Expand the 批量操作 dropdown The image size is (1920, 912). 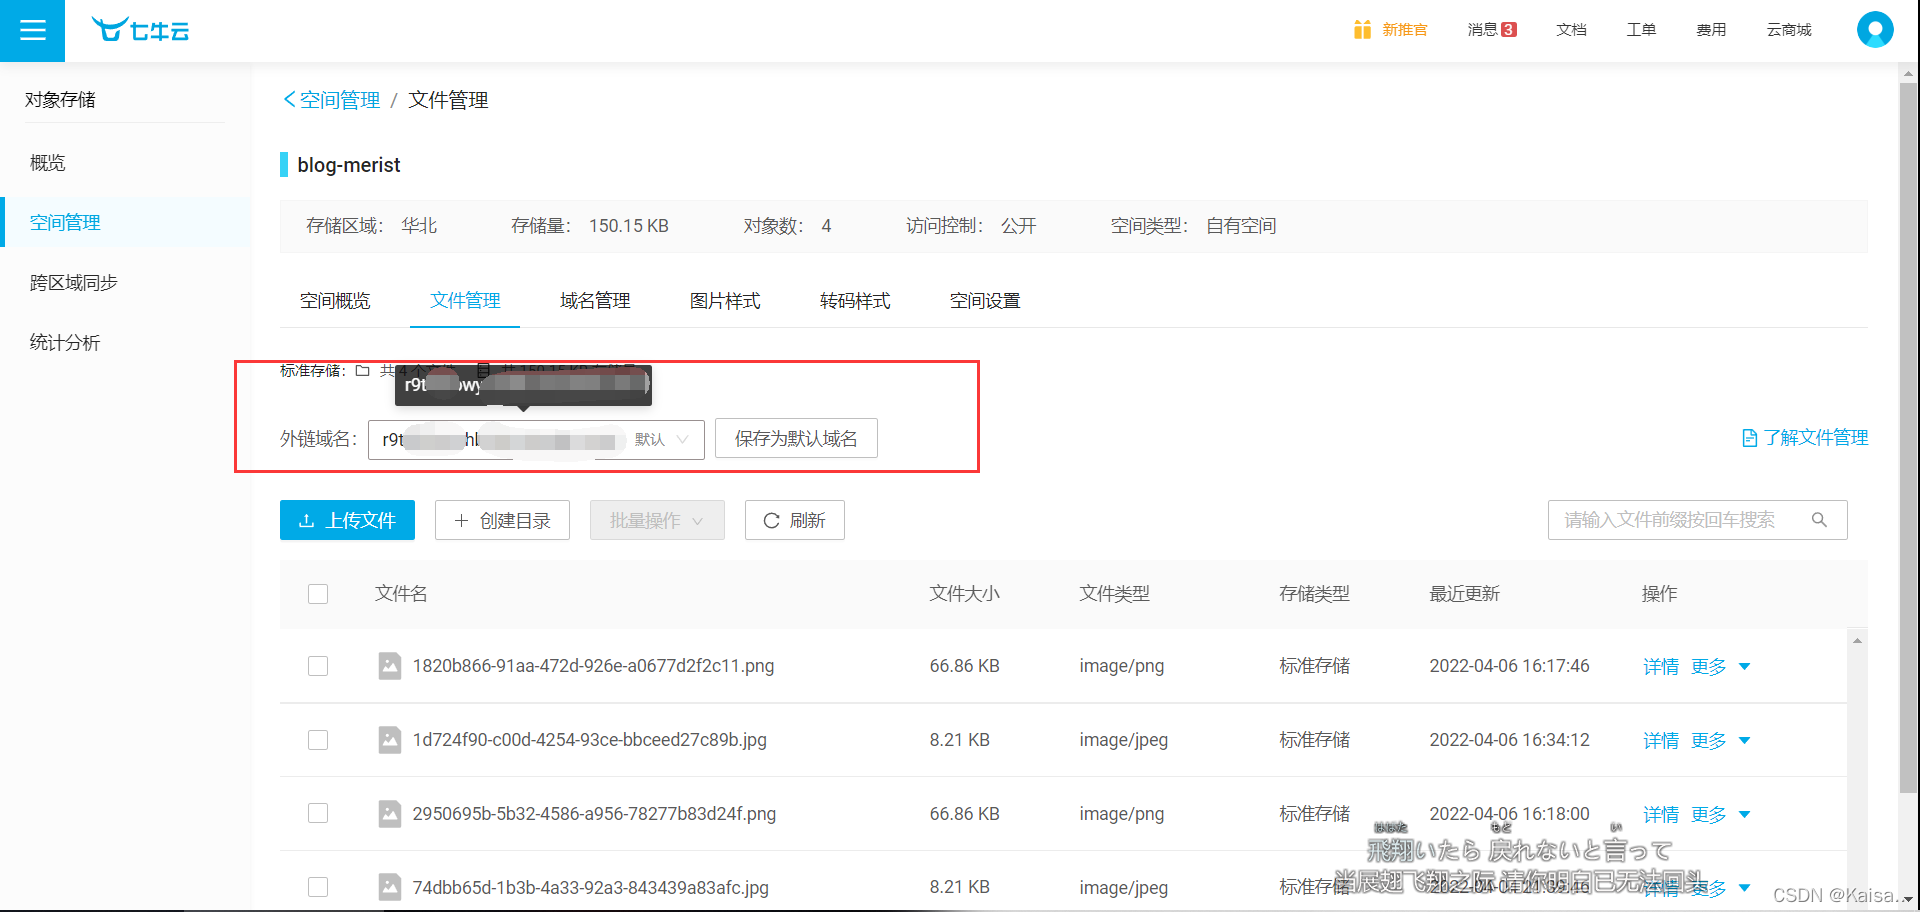click(657, 519)
